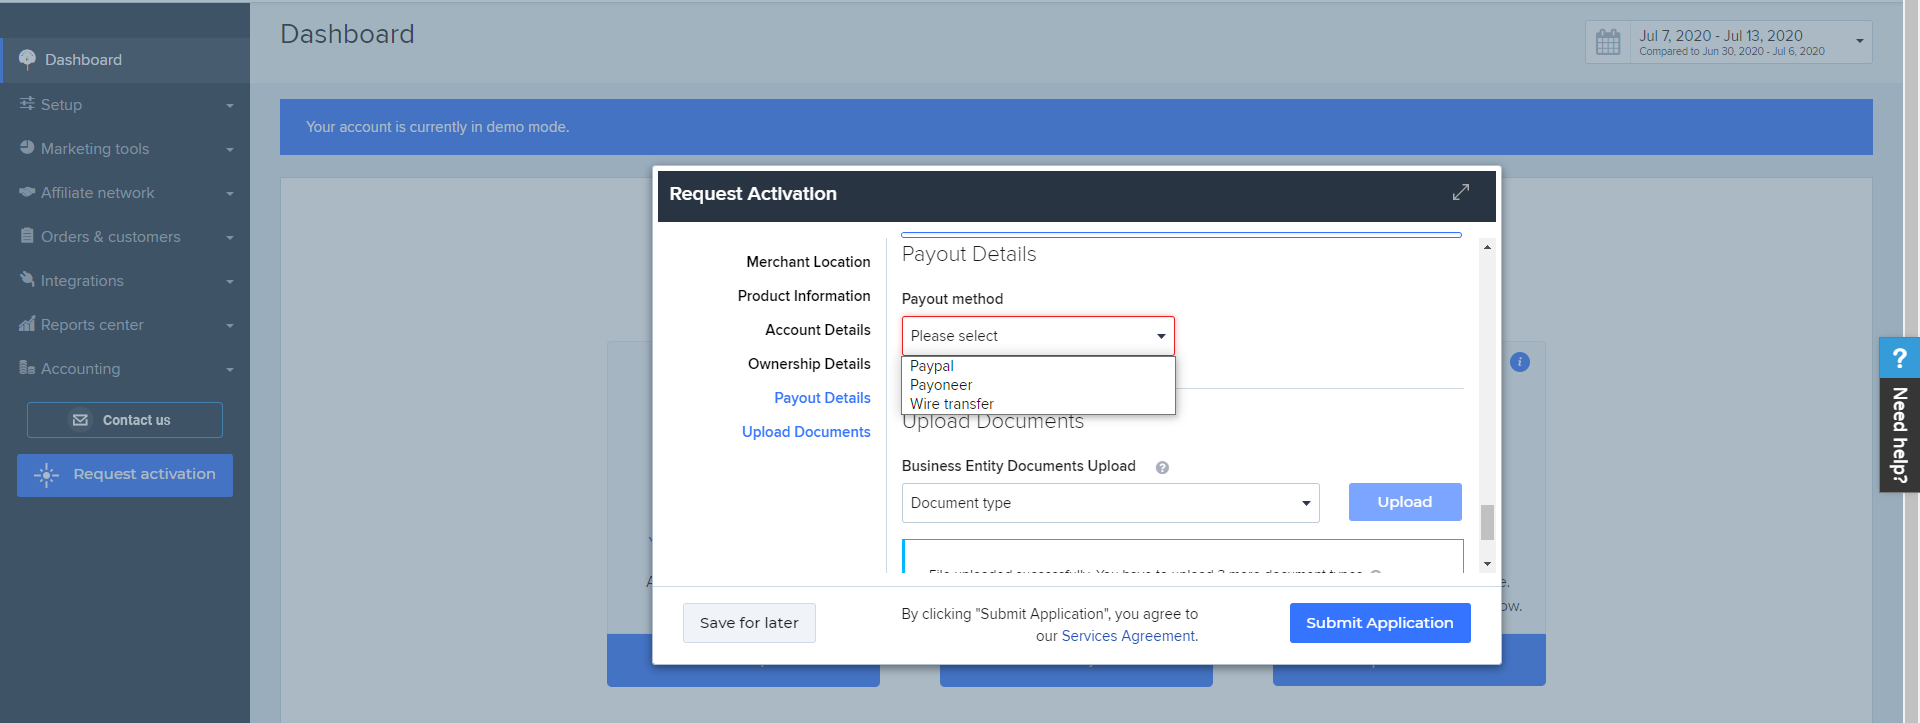The image size is (1920, 723).
Task: Click the Orders & customers clipboard icon
Action: (27, 236)
